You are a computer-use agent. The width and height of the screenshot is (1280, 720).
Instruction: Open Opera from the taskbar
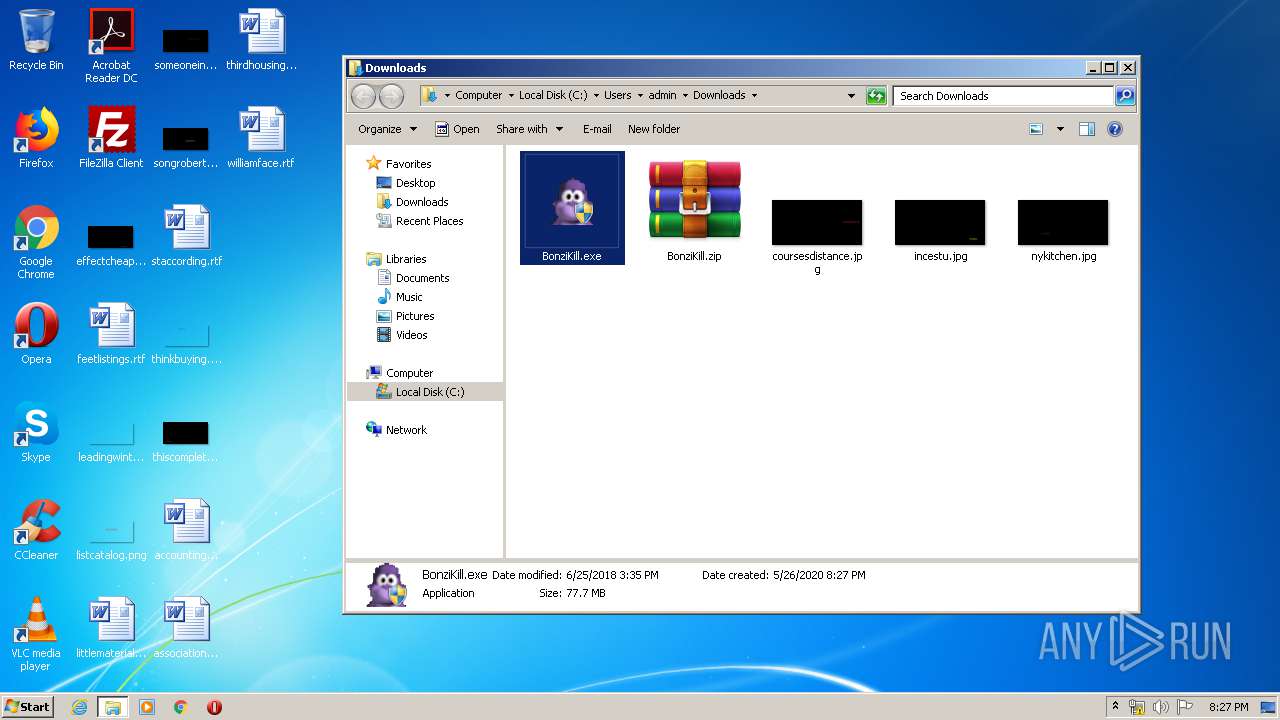coord(214,707)
